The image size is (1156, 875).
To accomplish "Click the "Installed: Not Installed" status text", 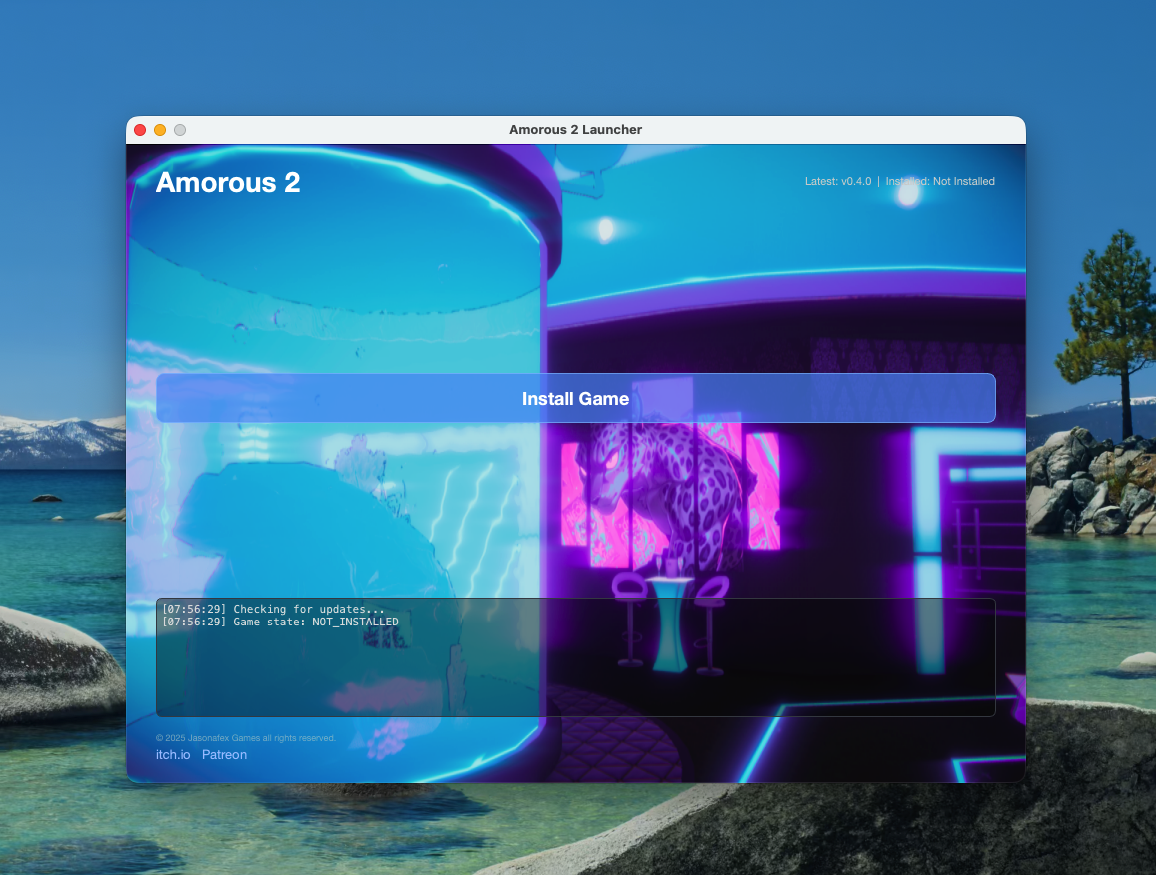I will point(940,181).
